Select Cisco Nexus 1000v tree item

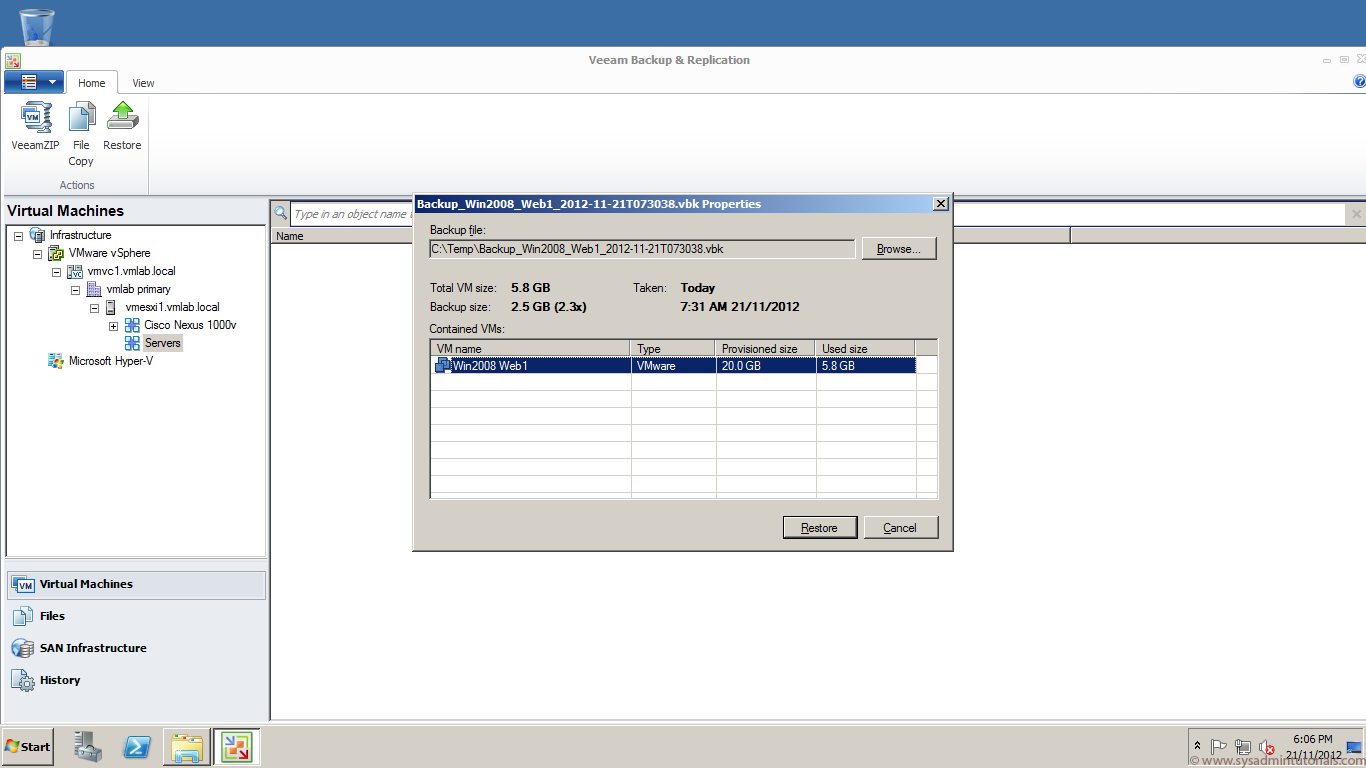click(190, 325)
